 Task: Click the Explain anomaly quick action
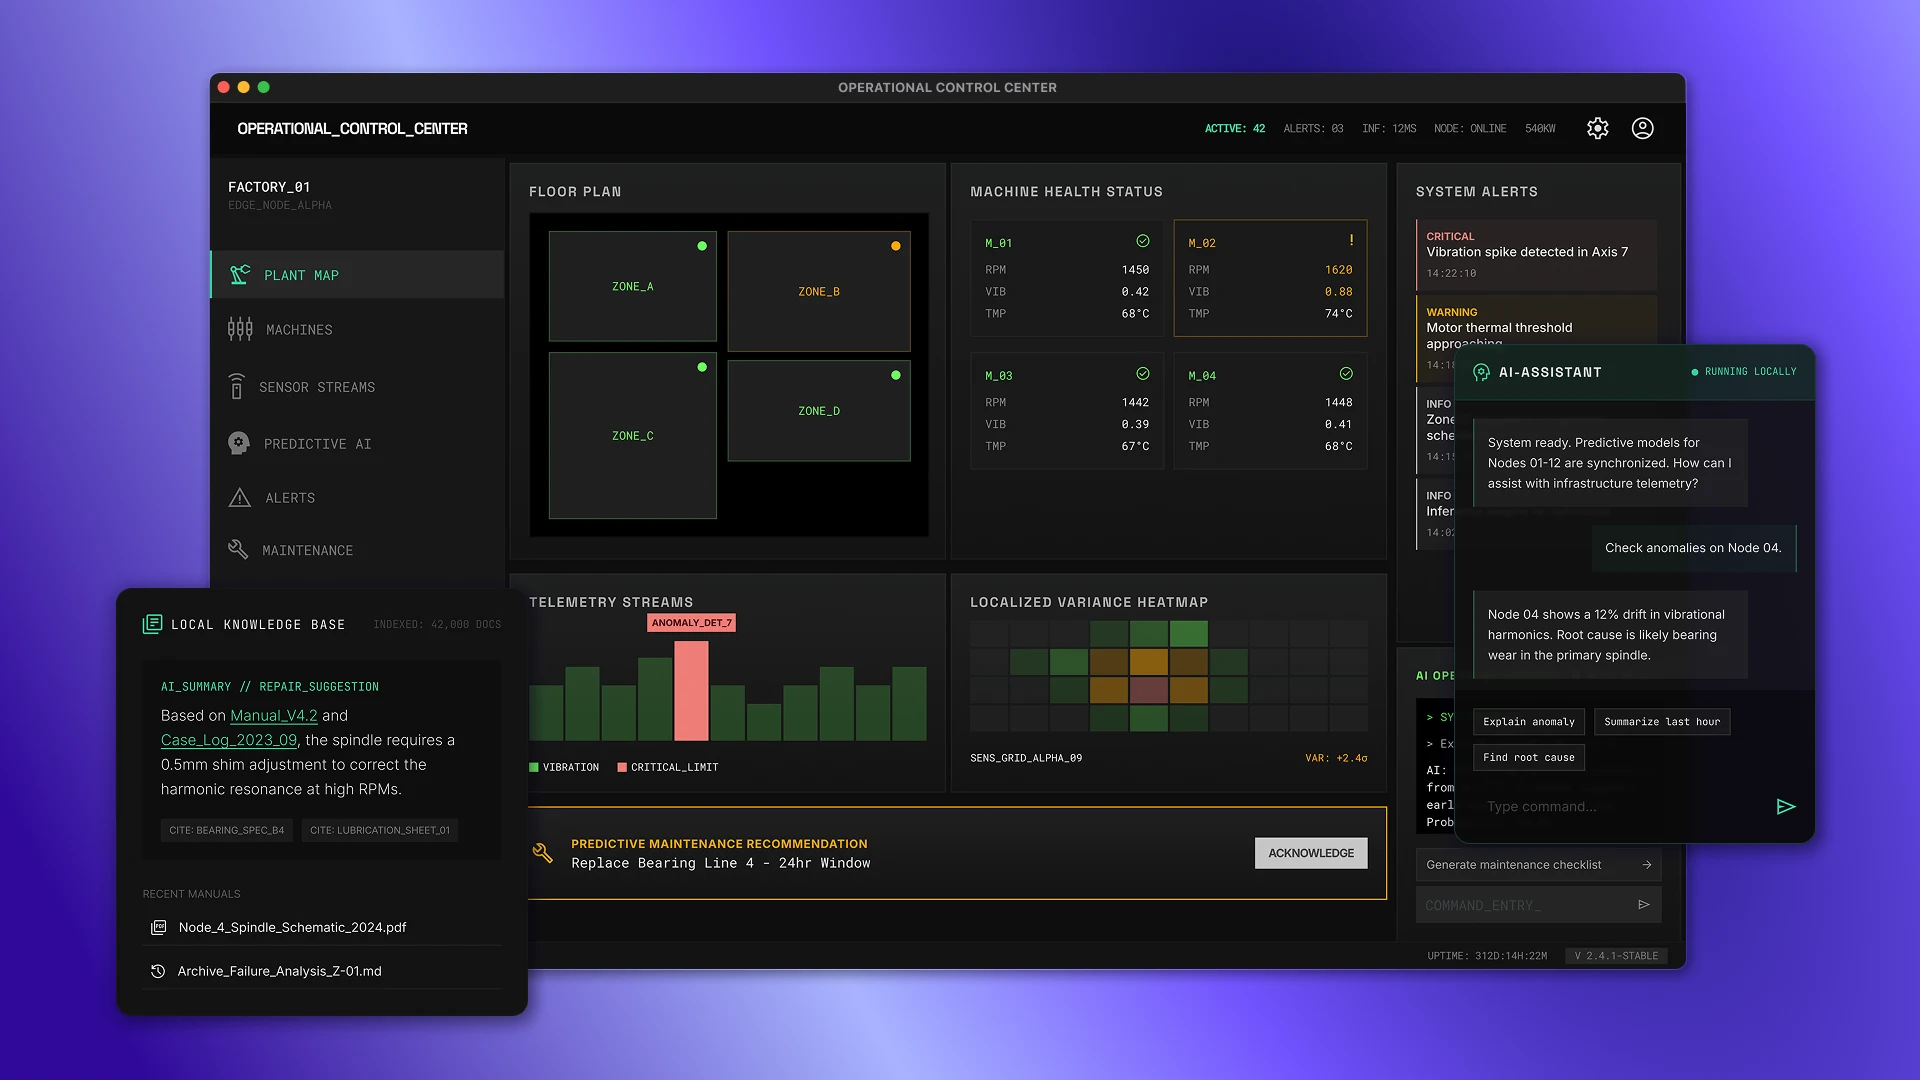(1528, 722)
